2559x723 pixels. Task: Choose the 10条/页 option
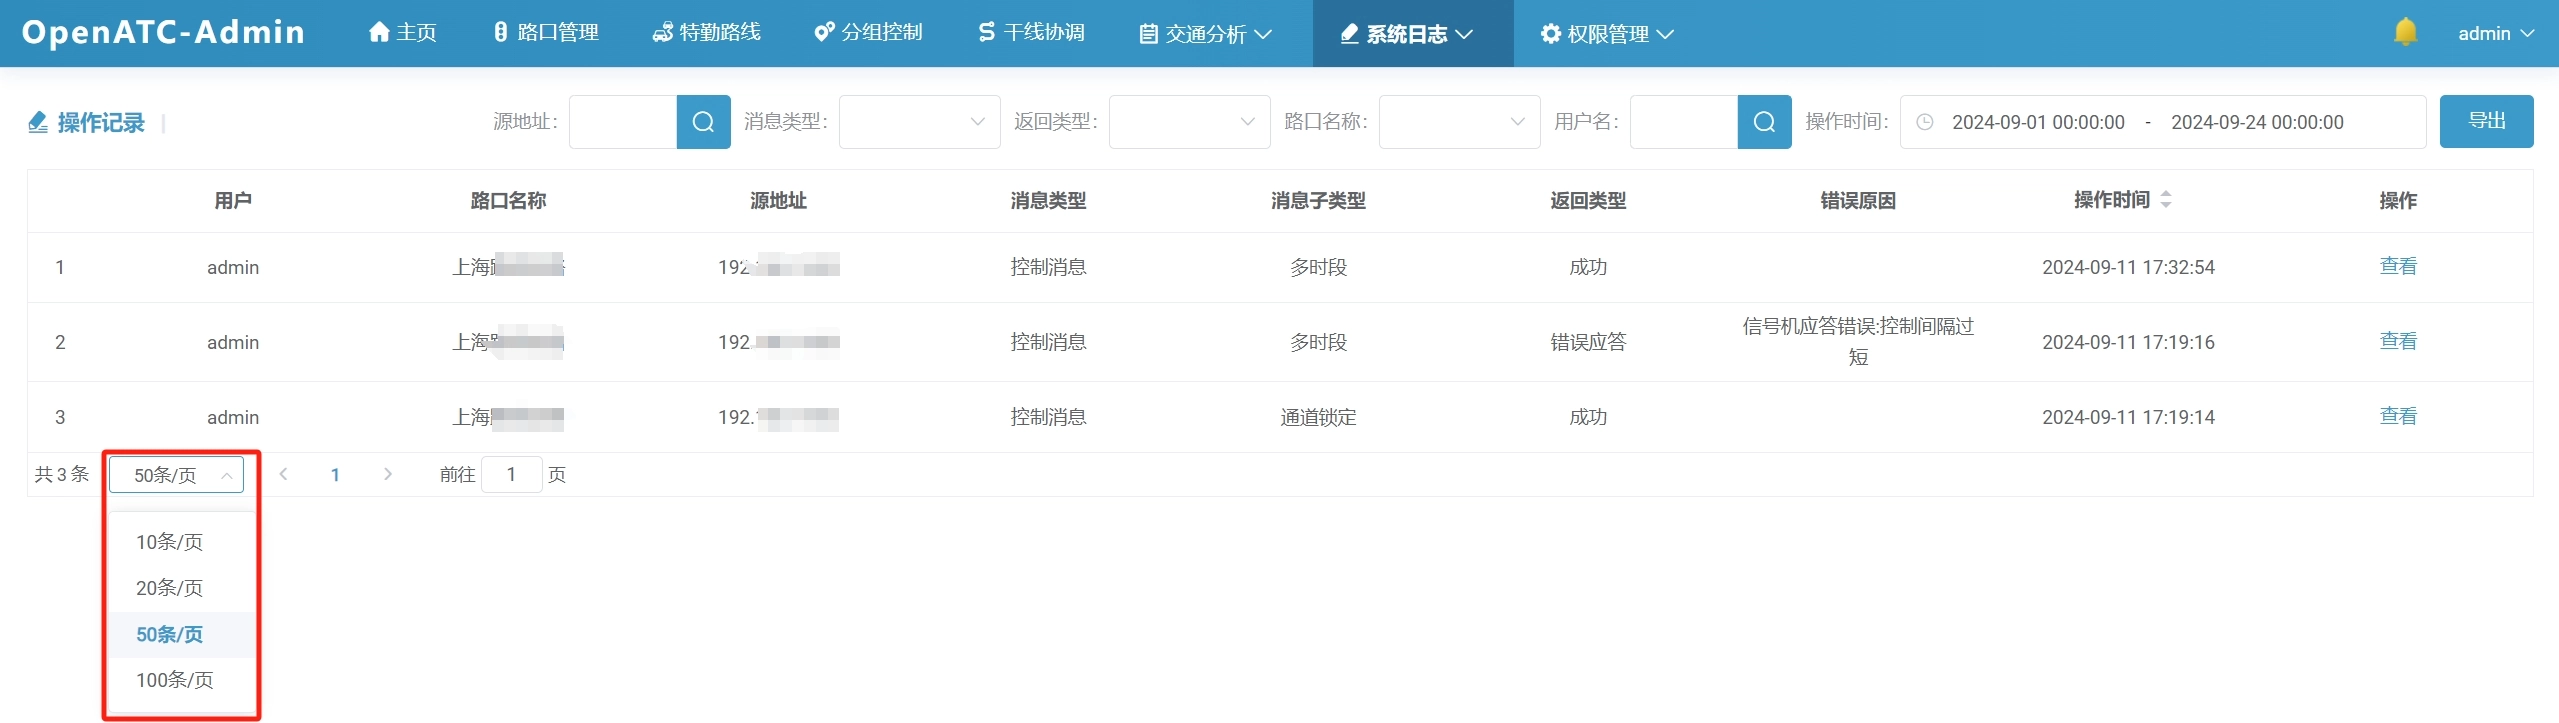coord(170,542)
